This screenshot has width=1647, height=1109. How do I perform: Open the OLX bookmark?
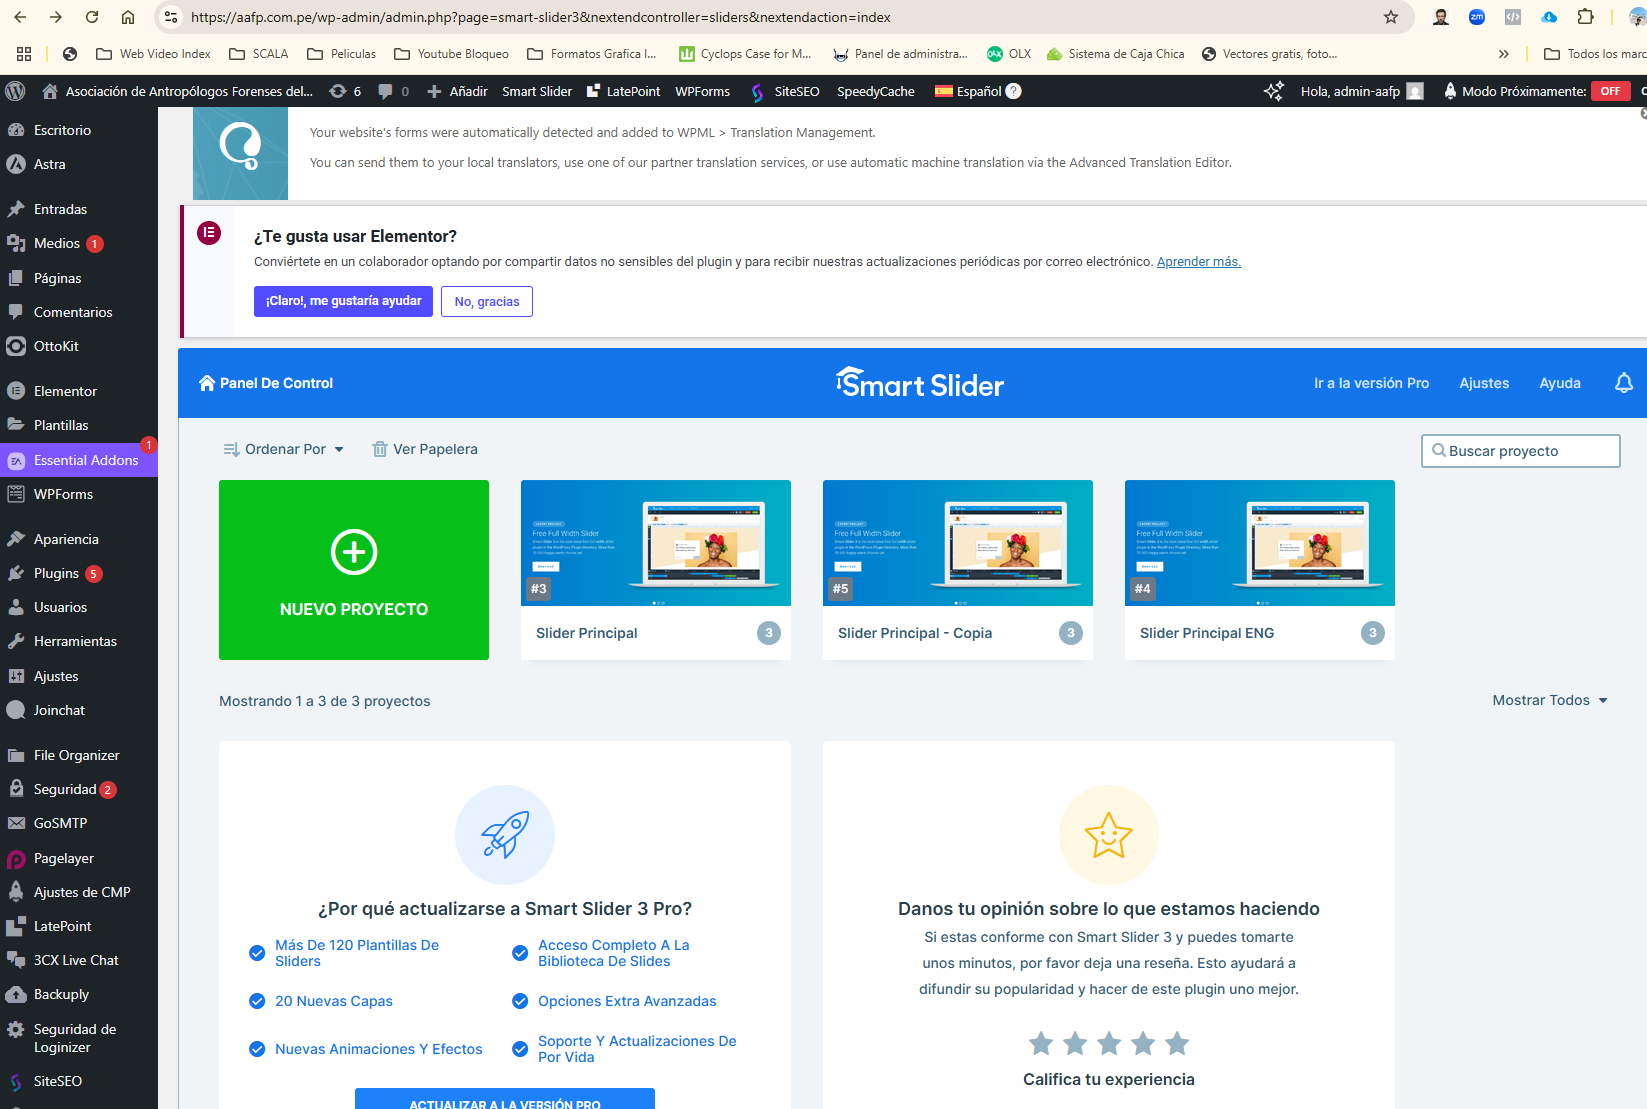tap(1009, 54)
